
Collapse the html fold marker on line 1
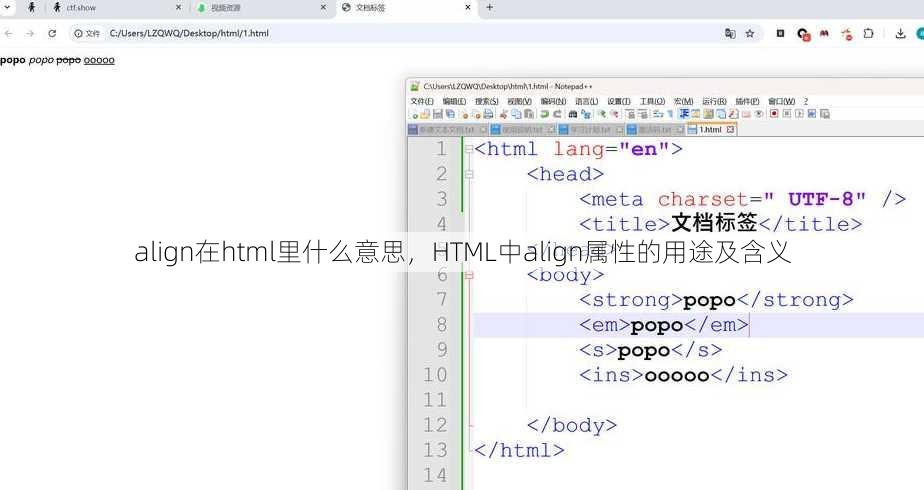click(x=469, y=149)
